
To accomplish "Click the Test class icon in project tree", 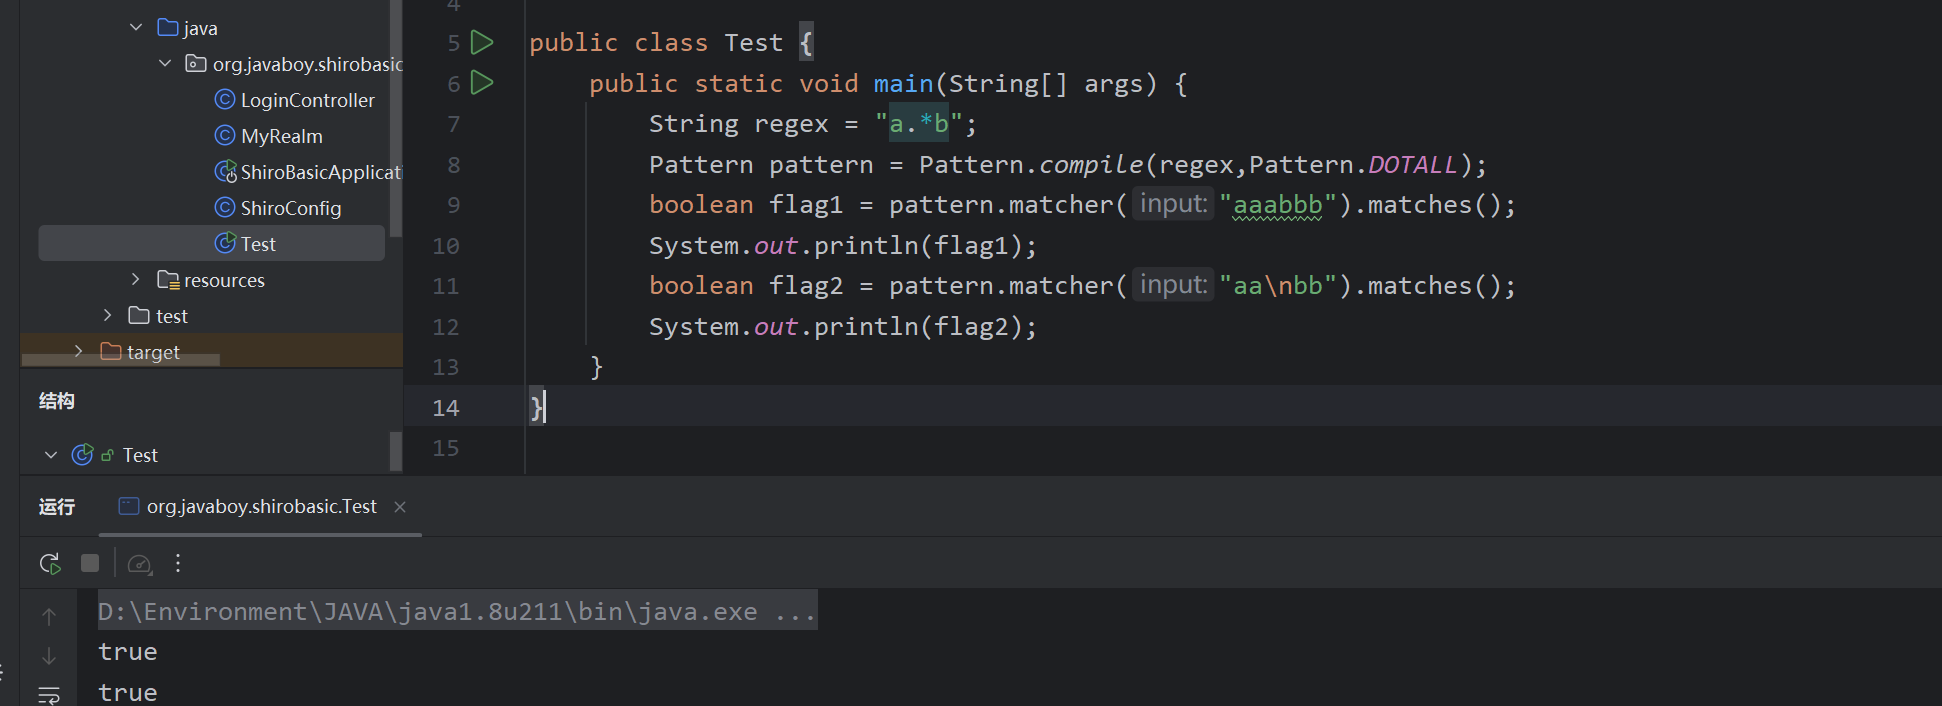I will click(225, 243).
